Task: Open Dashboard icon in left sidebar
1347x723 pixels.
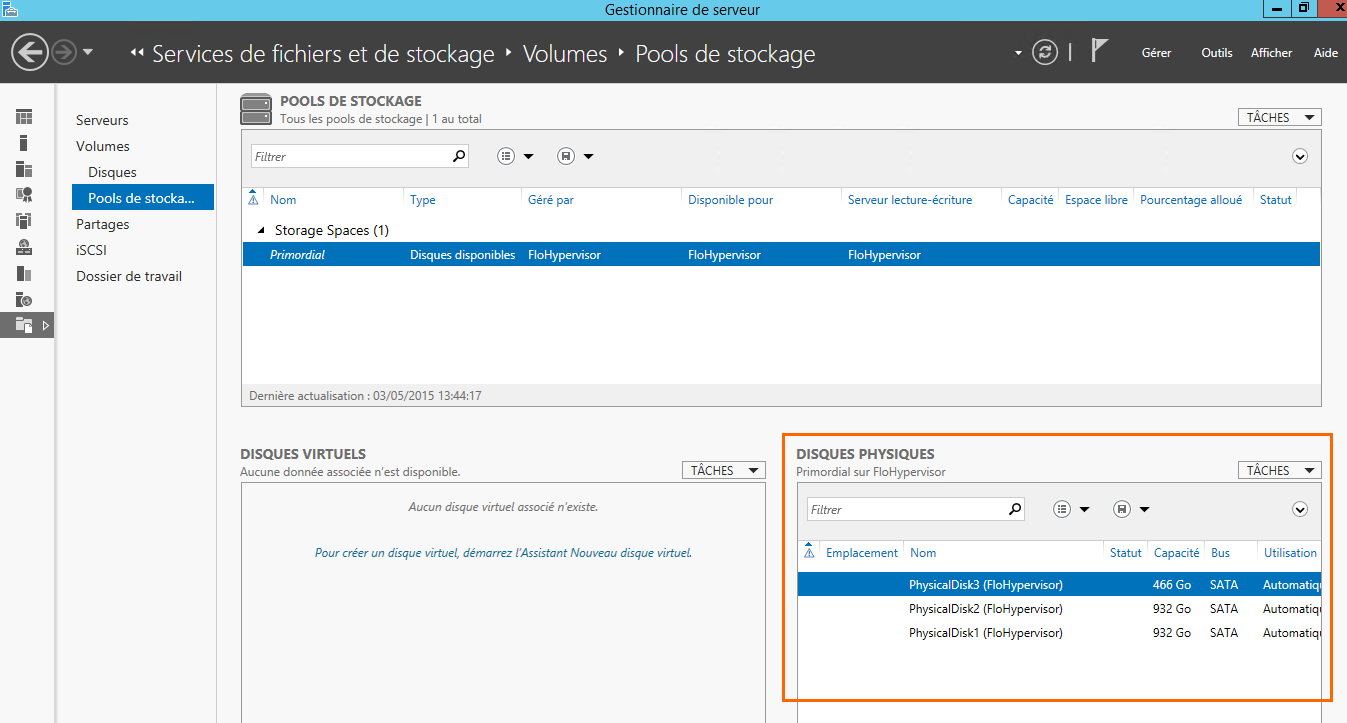Action: (24, 118)
